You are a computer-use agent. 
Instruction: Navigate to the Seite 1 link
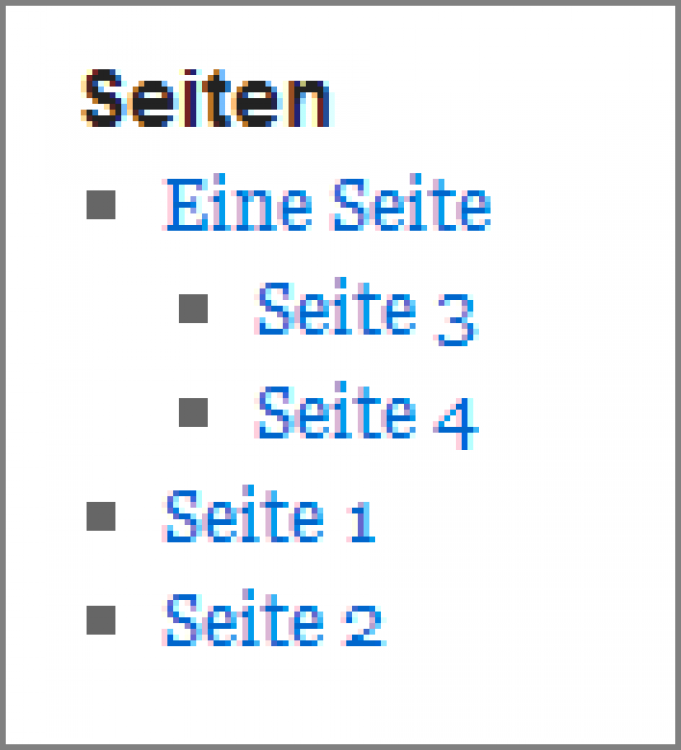(x=270, y=518)
